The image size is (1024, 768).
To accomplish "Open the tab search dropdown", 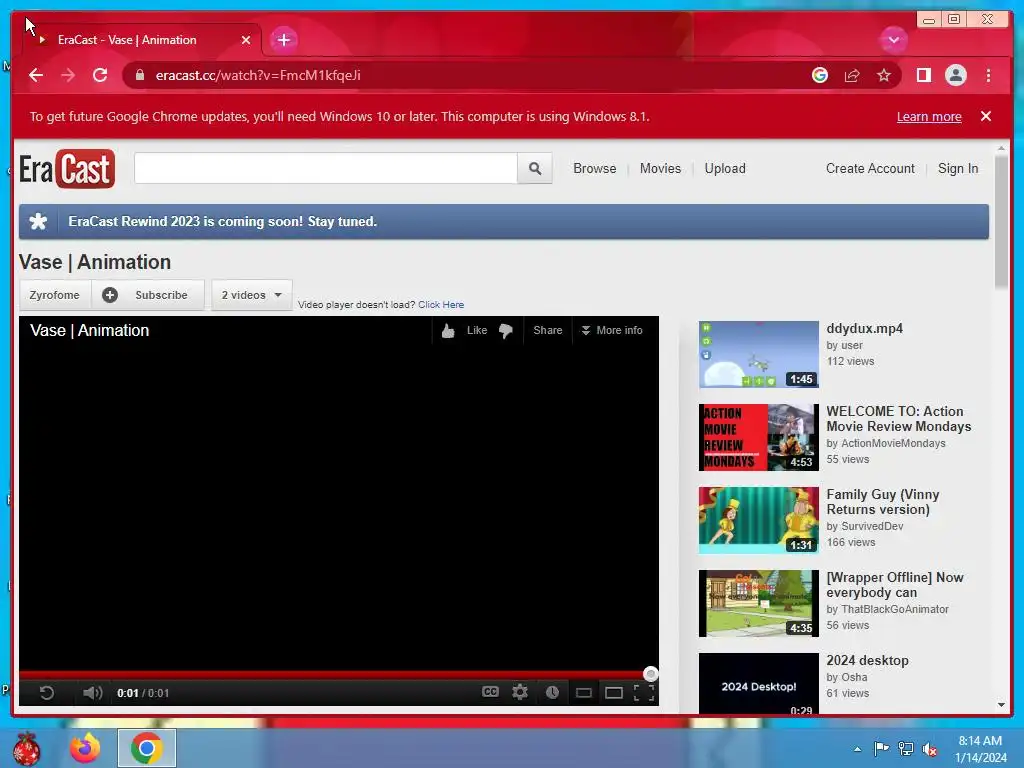I will [893, 40].
